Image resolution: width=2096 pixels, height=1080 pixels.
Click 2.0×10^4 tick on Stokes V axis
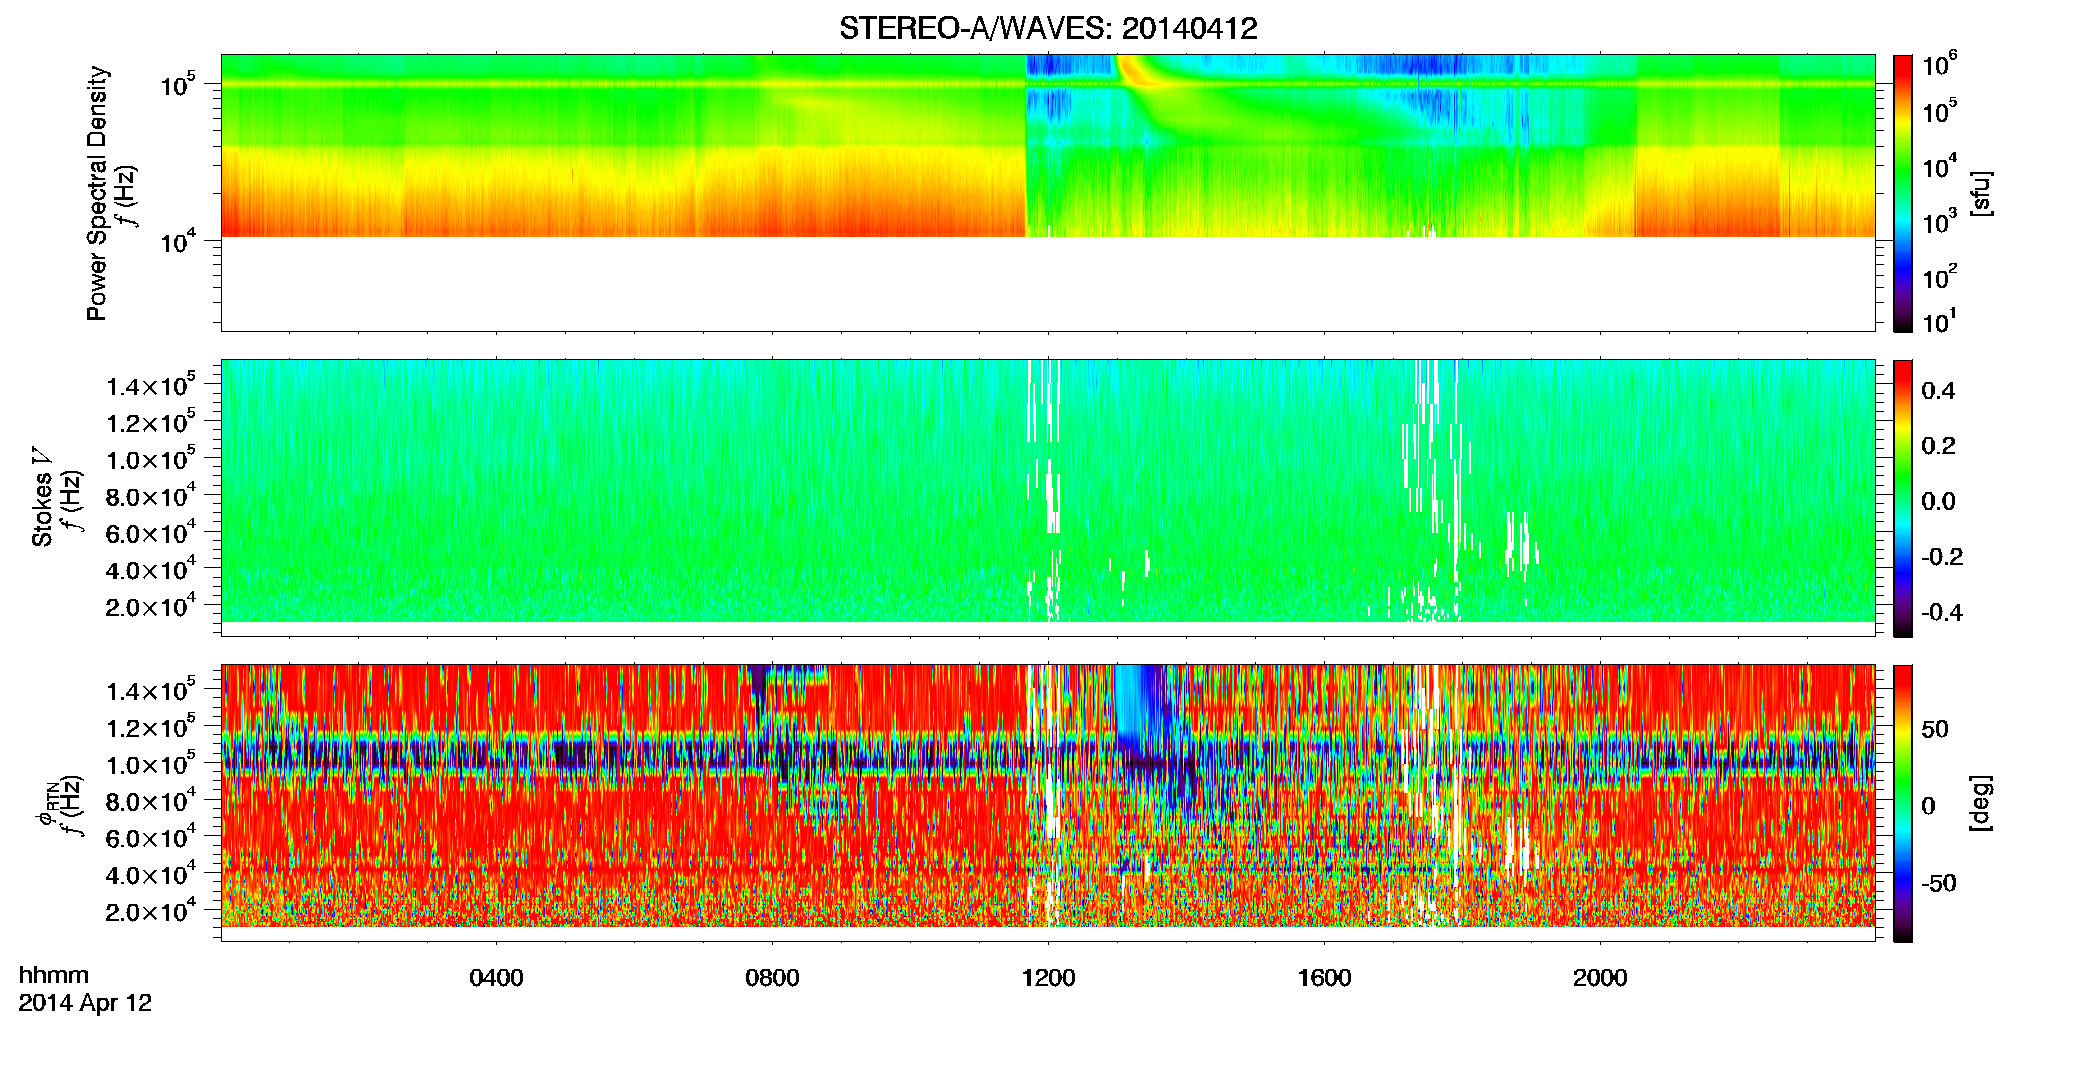coord(151,605)
